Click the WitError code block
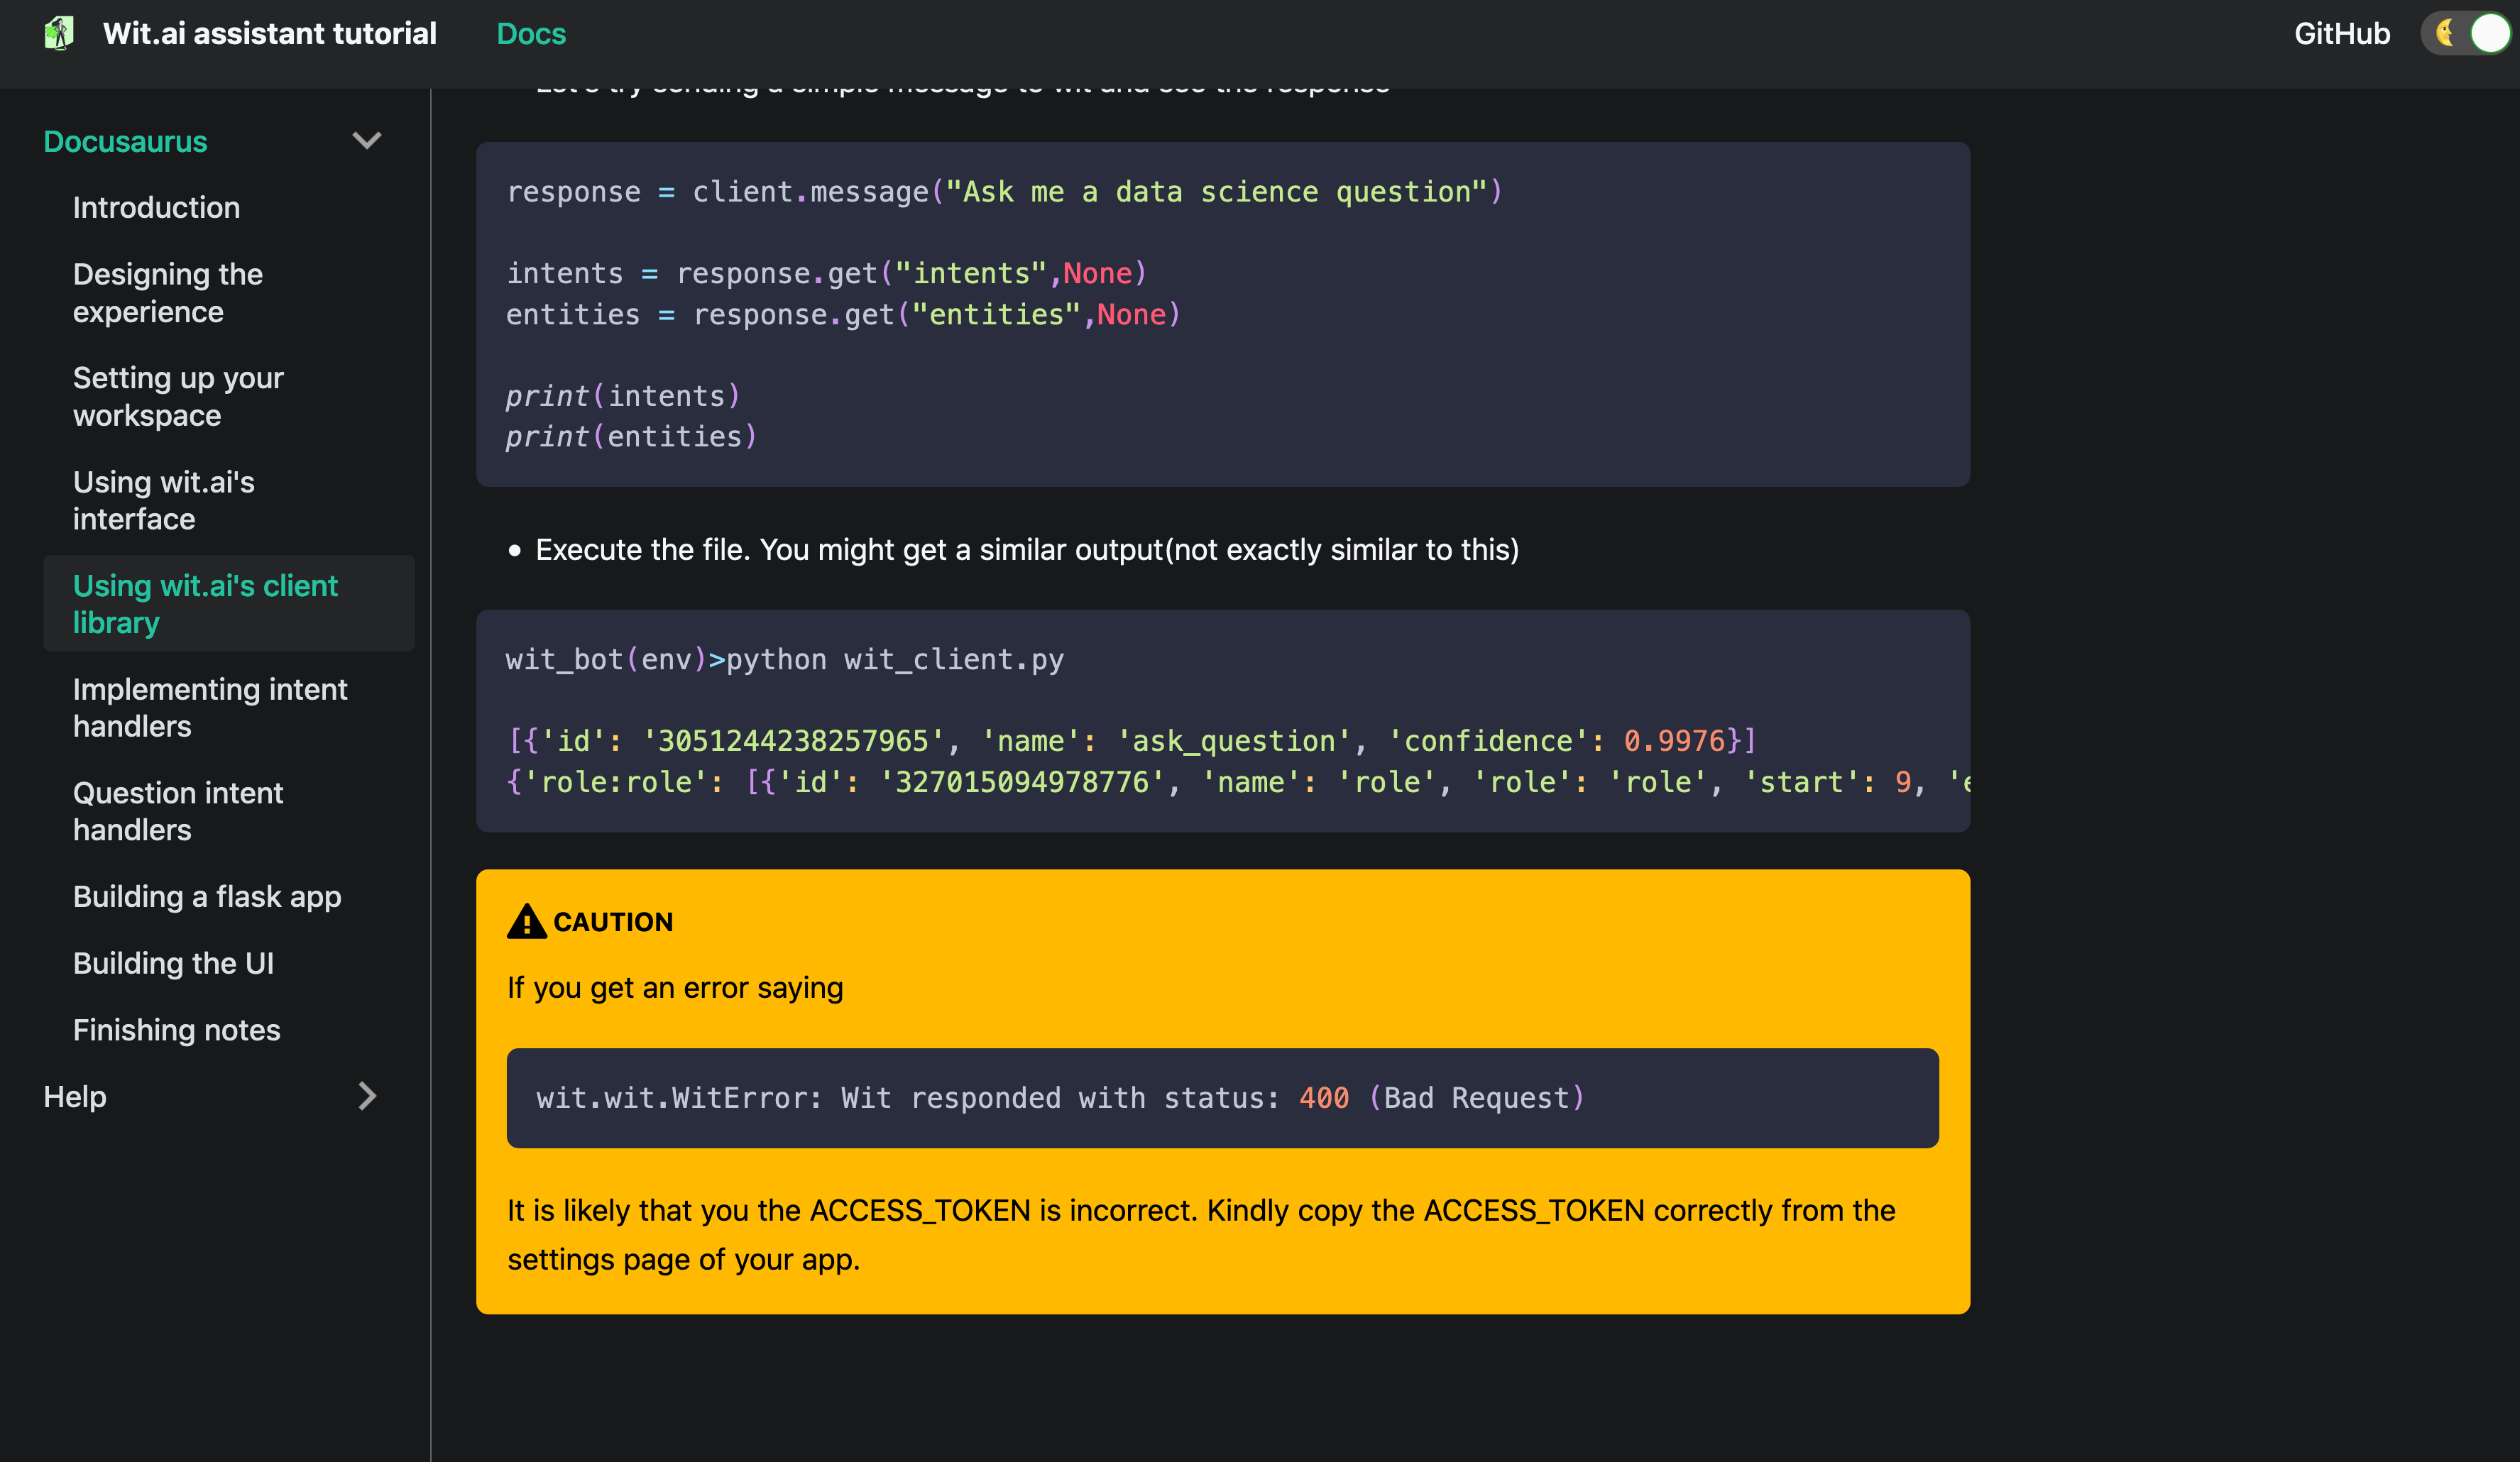Viewport: 2520px width, 1462px height. click(1221, 1097)
